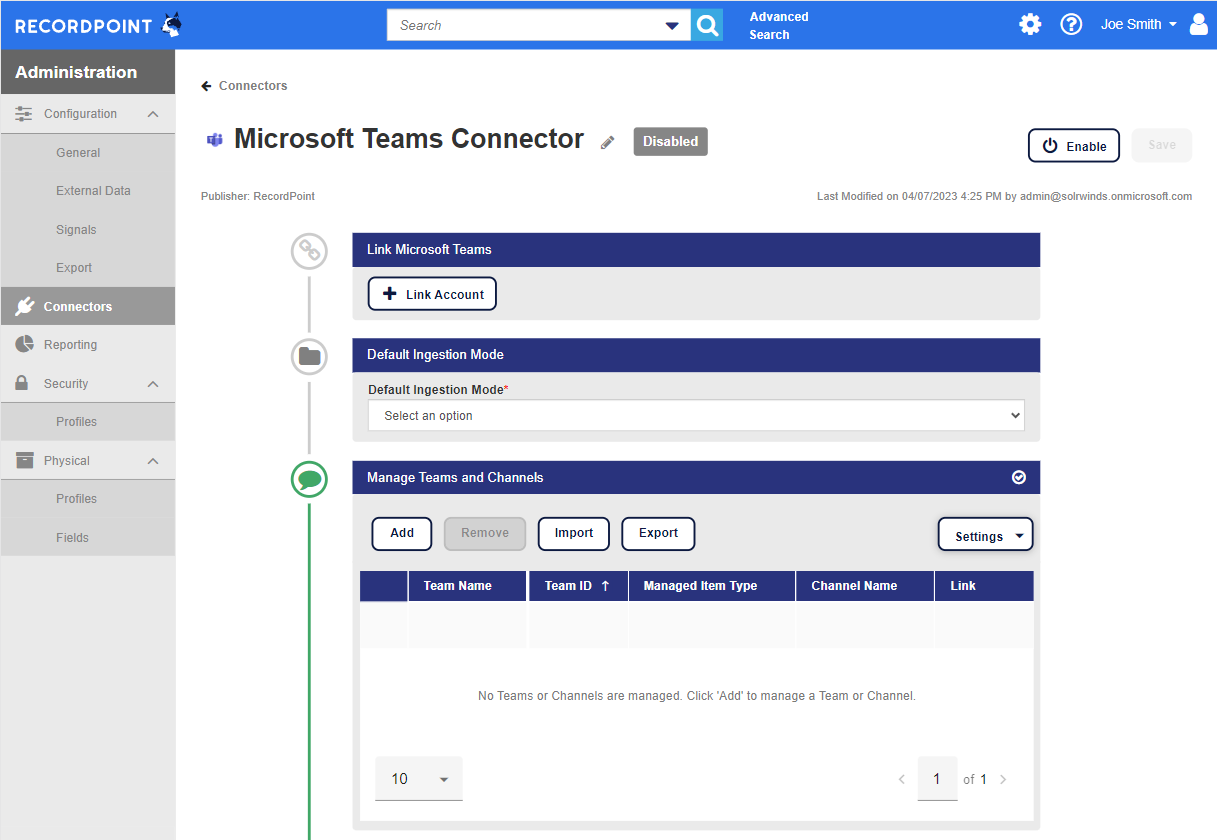Sort table by Channel Name column
The width and height of the screenshot is (1217, 840).
[x=855, y=586]
